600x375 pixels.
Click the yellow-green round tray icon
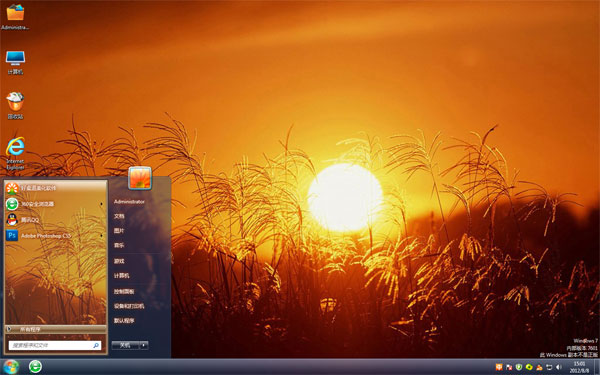[529, 367]
